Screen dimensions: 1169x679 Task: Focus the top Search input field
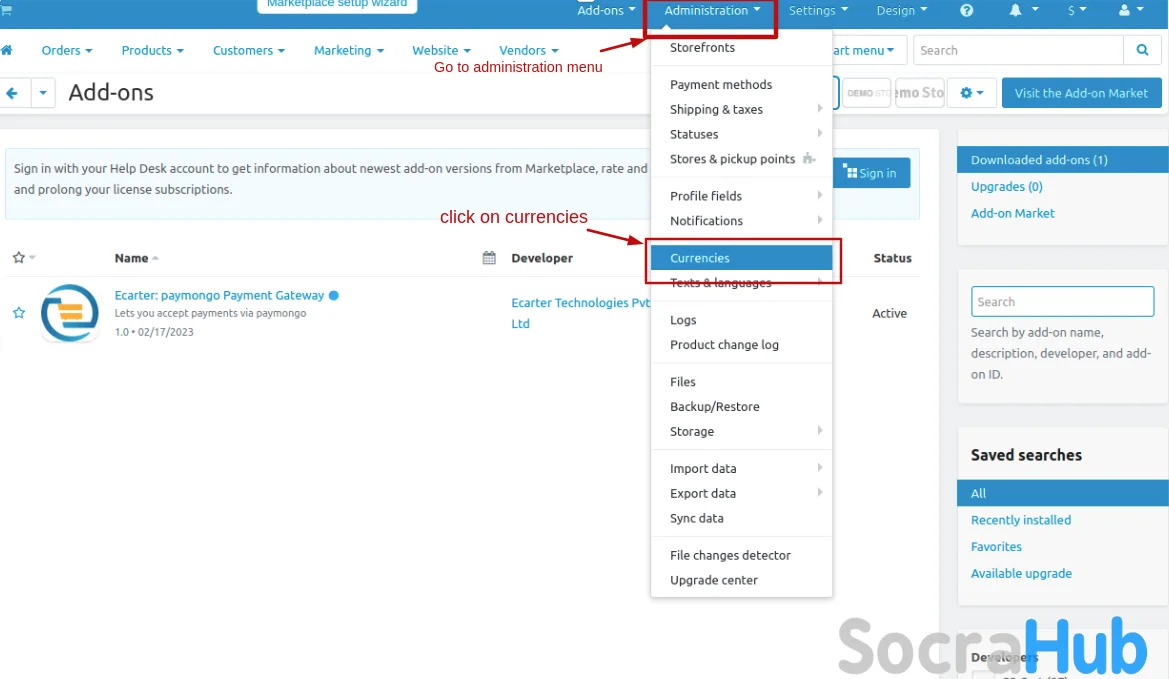(x=1018, y=50)
